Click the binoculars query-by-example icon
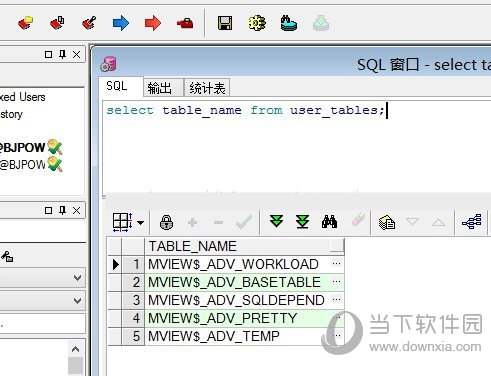 click(x=329, y=222)
